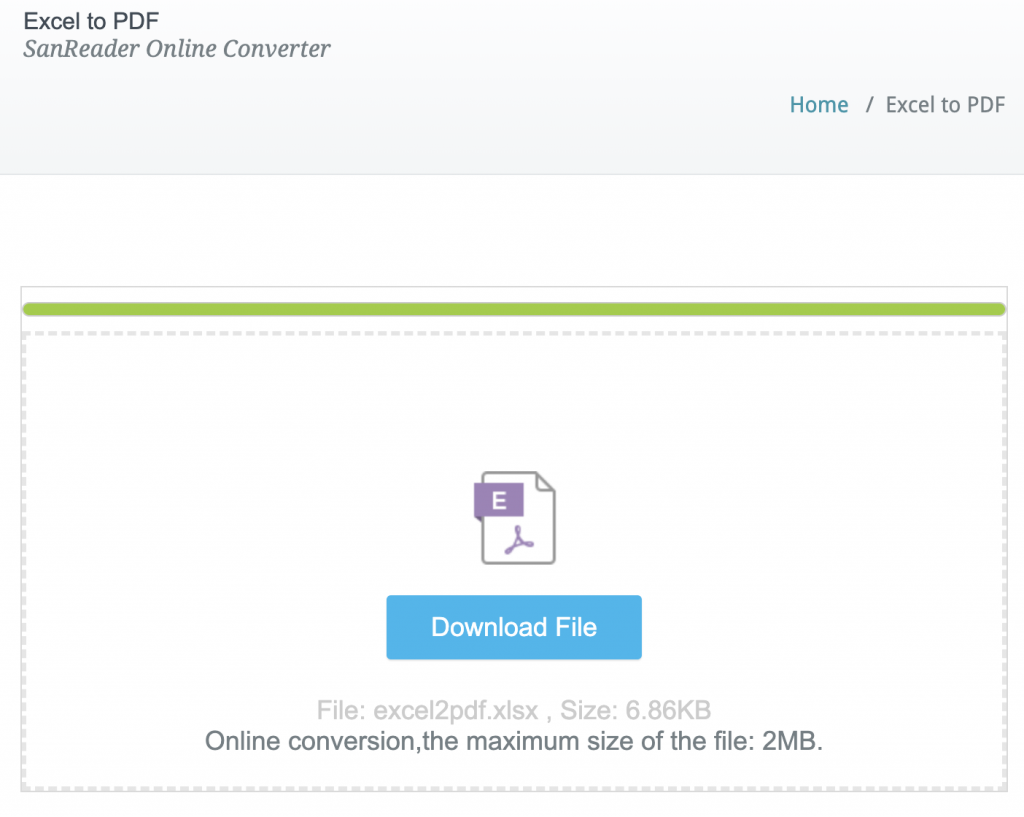
Task: Click the maximum size 2MB notice text
Action: pos(513,741)
